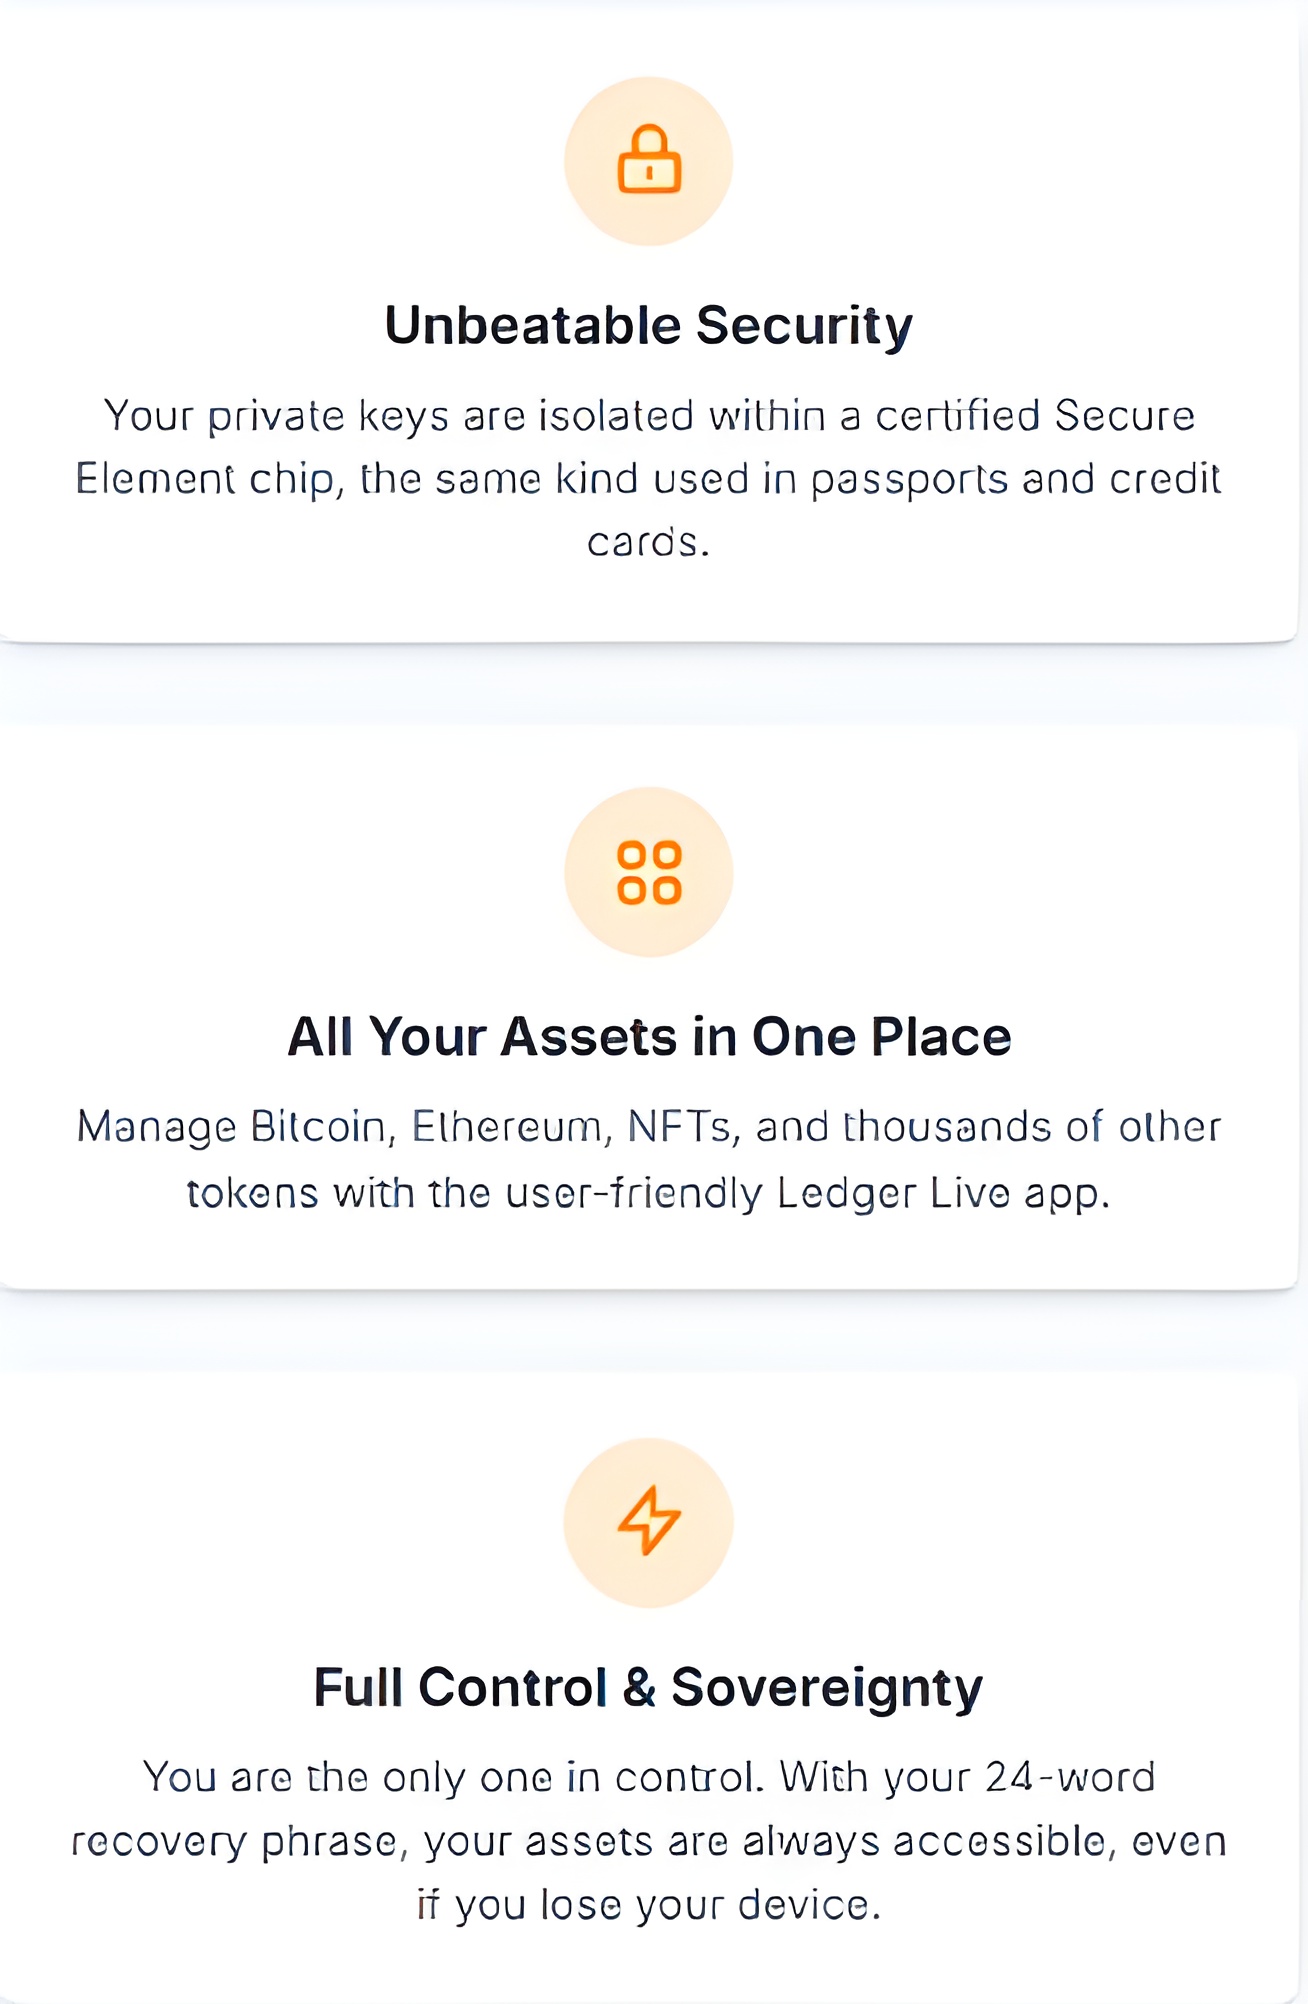Select the "Unbeatable Security" heading

point(649,326)
